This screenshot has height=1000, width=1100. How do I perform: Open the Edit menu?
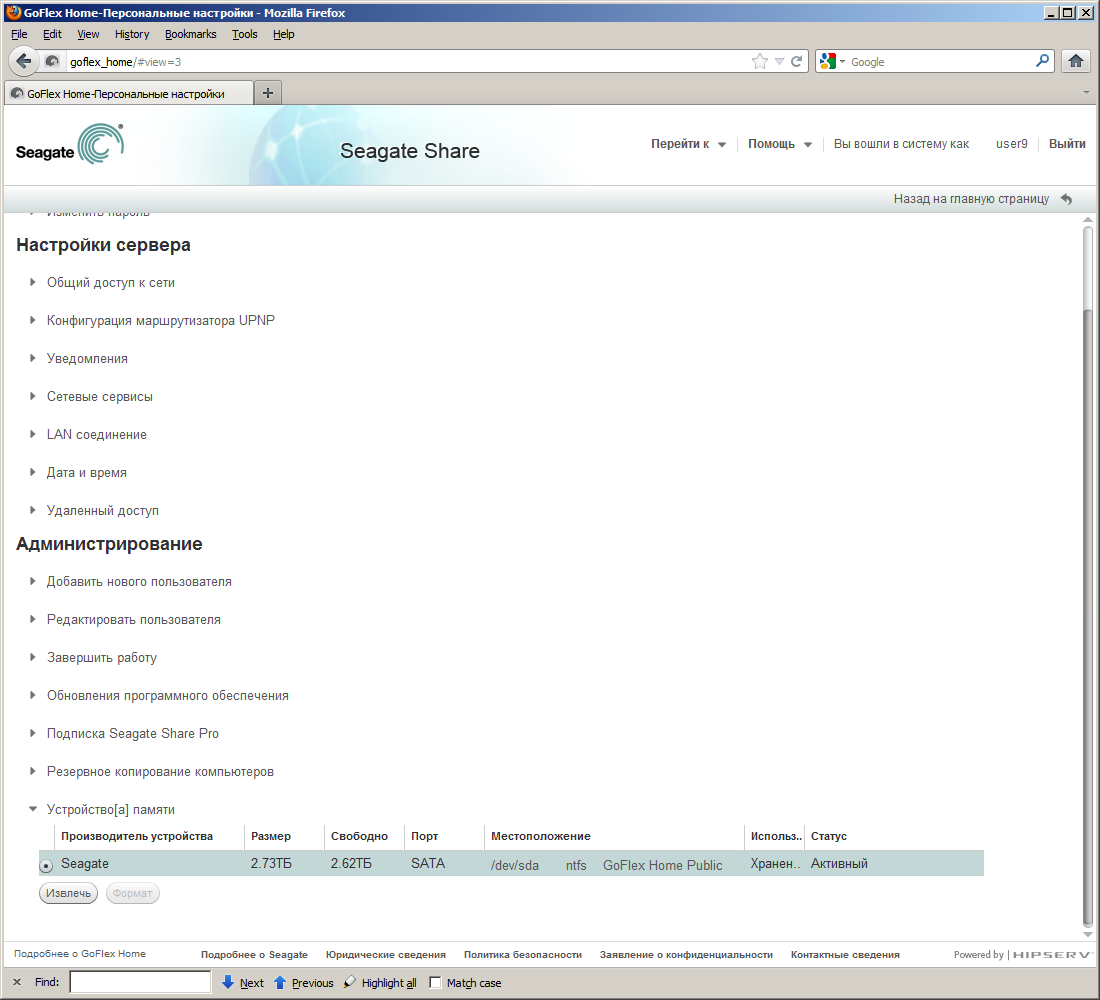point(52,34)
